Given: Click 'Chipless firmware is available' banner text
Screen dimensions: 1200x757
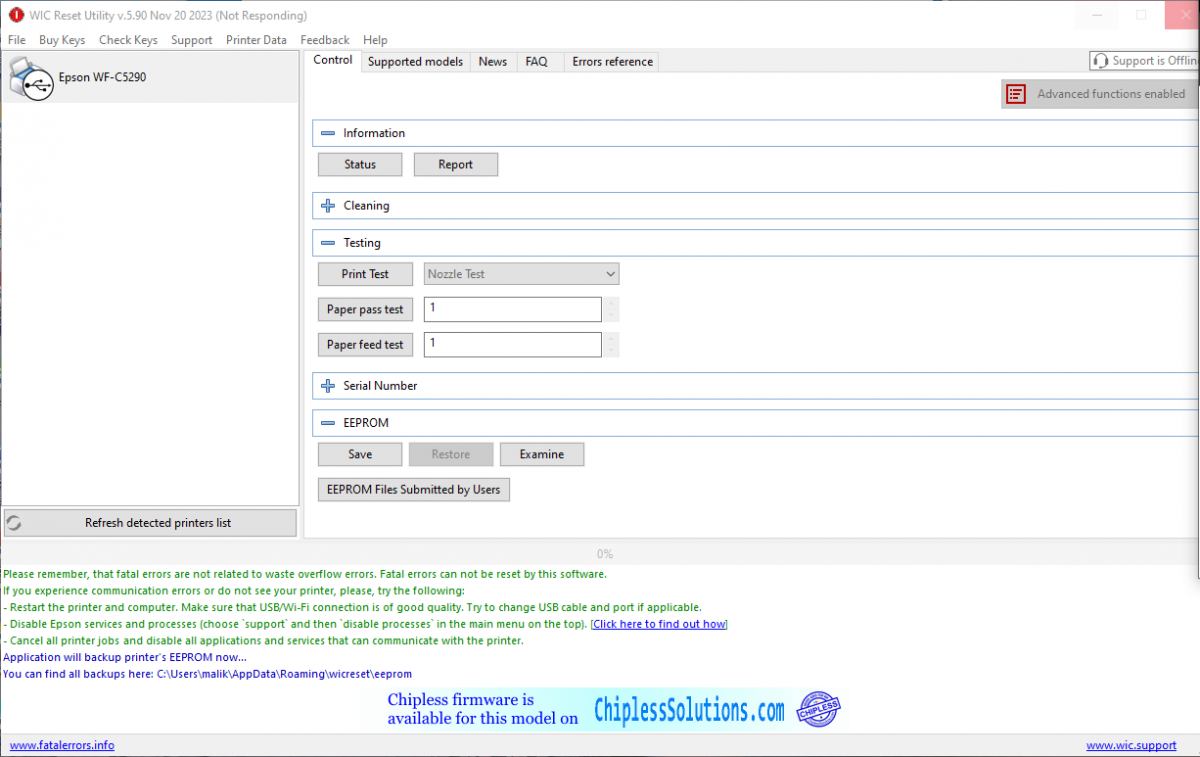Looking at the screenshot, I should [483, 709].
